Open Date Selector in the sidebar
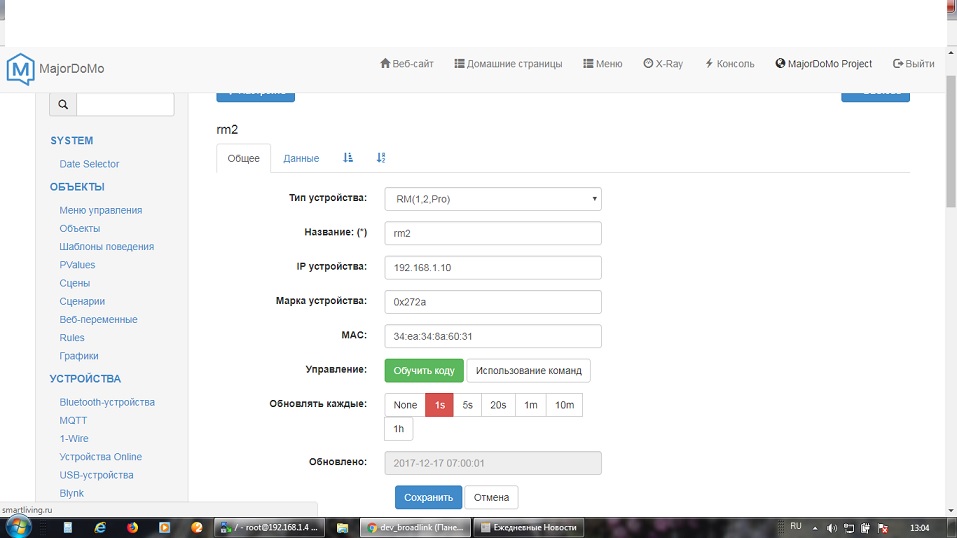Screen dimensions: 957x538 89,164
